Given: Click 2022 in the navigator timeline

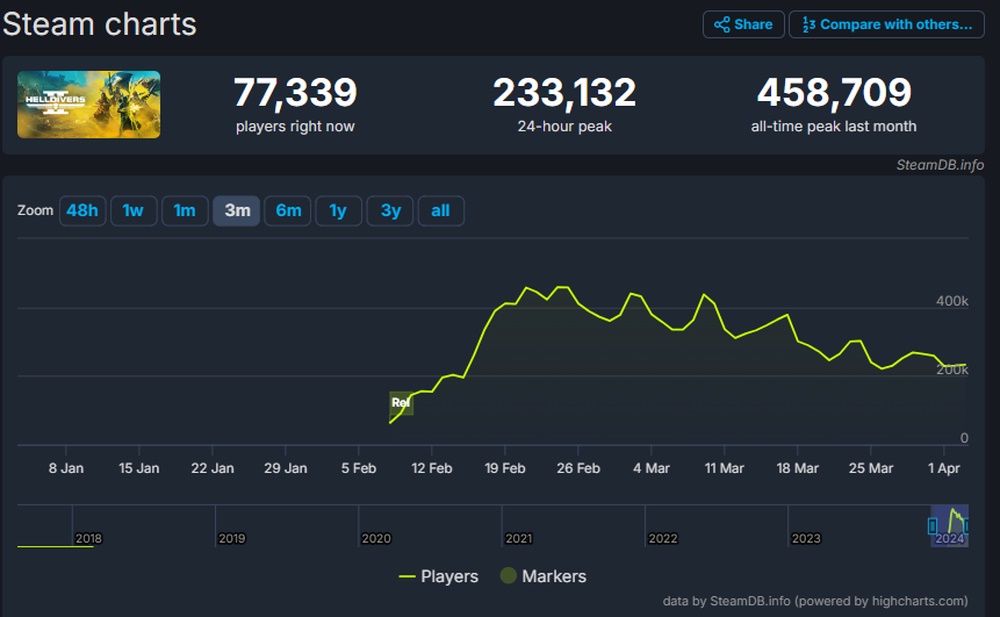Looking at the screenshot, I should pyautogui.click(x=663, y=539).
